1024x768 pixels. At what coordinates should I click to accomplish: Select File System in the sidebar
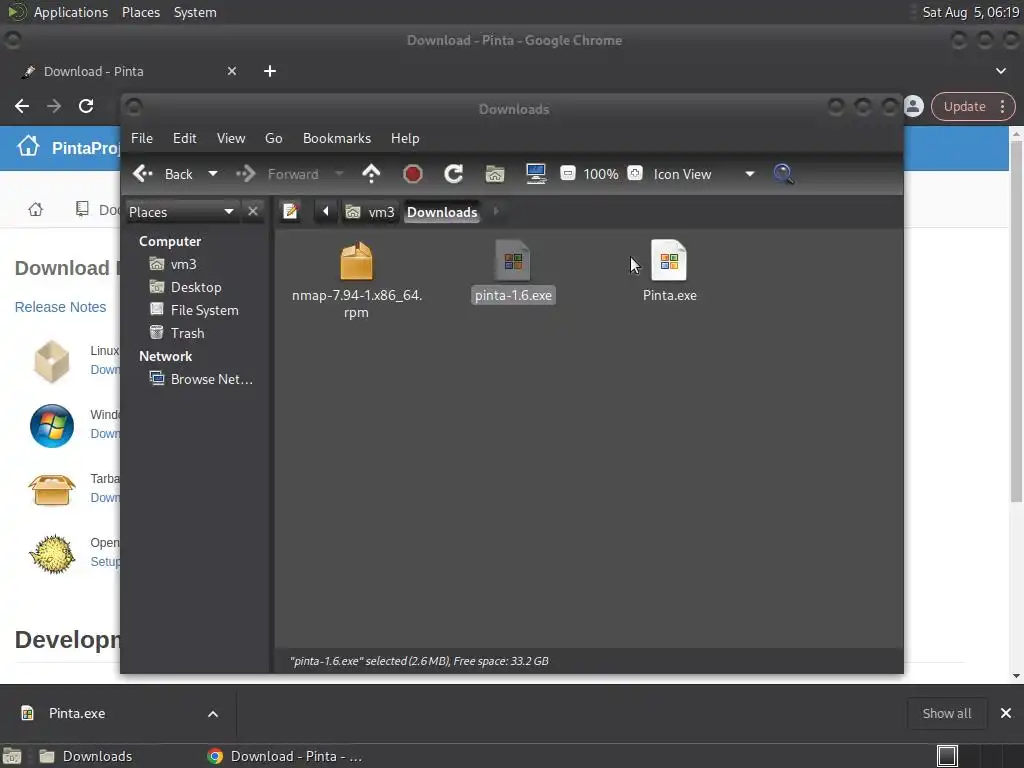pyautogui.click(x=196, y=310)
